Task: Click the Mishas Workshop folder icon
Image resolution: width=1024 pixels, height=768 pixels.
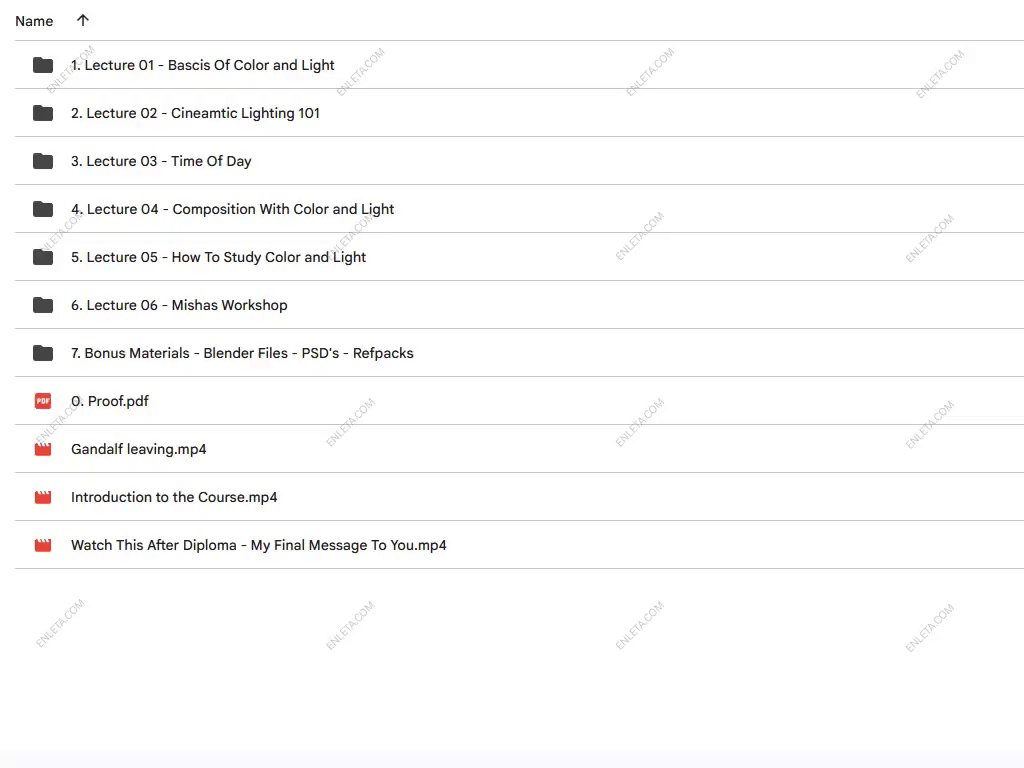Action: pos(43,305)
